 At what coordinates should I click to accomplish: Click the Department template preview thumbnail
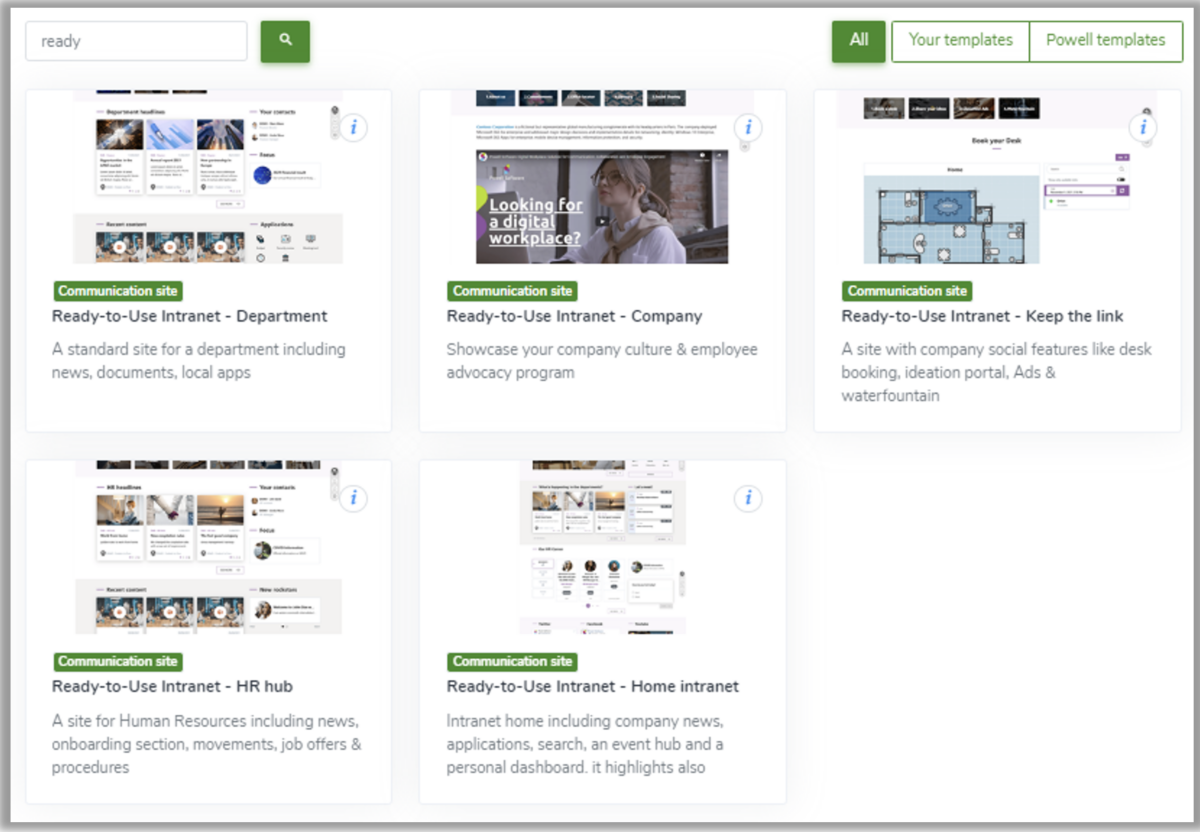tap(205, 175)
